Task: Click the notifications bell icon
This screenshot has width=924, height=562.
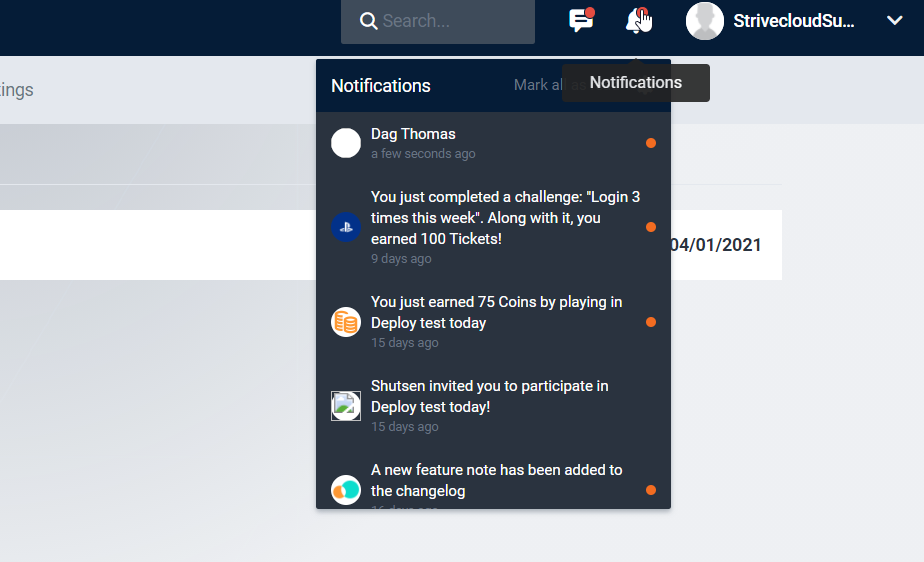Action: click(636, 21)
